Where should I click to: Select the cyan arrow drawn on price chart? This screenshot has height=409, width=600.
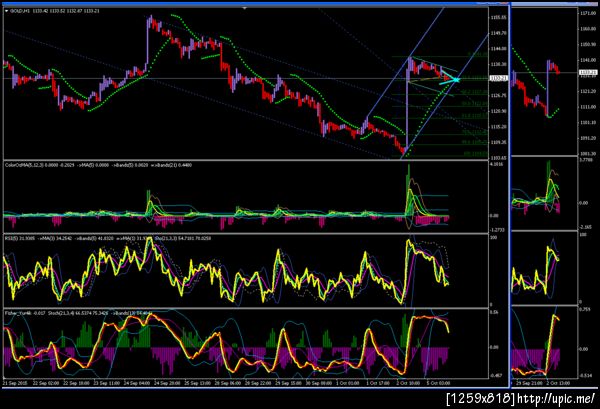[449, 78]
